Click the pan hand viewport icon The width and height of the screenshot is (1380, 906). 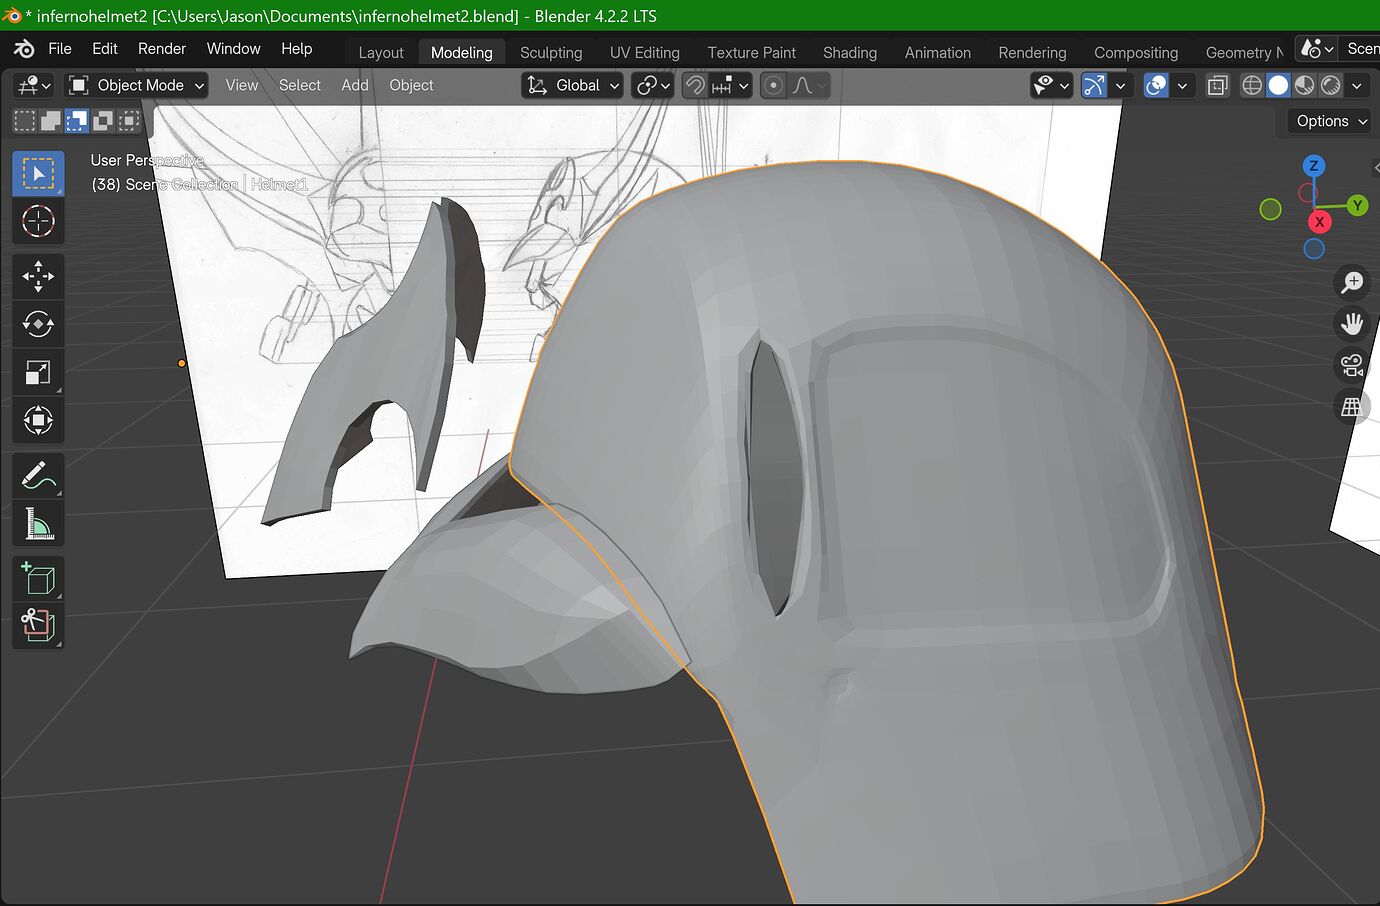point(1352,324)
